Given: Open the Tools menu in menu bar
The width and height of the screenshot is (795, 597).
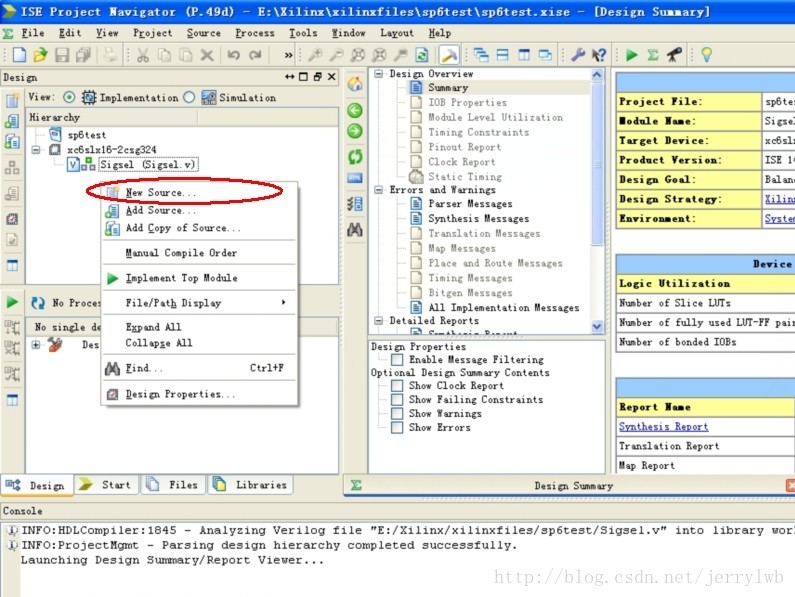Looking at the screenshot, I should 303,33.
